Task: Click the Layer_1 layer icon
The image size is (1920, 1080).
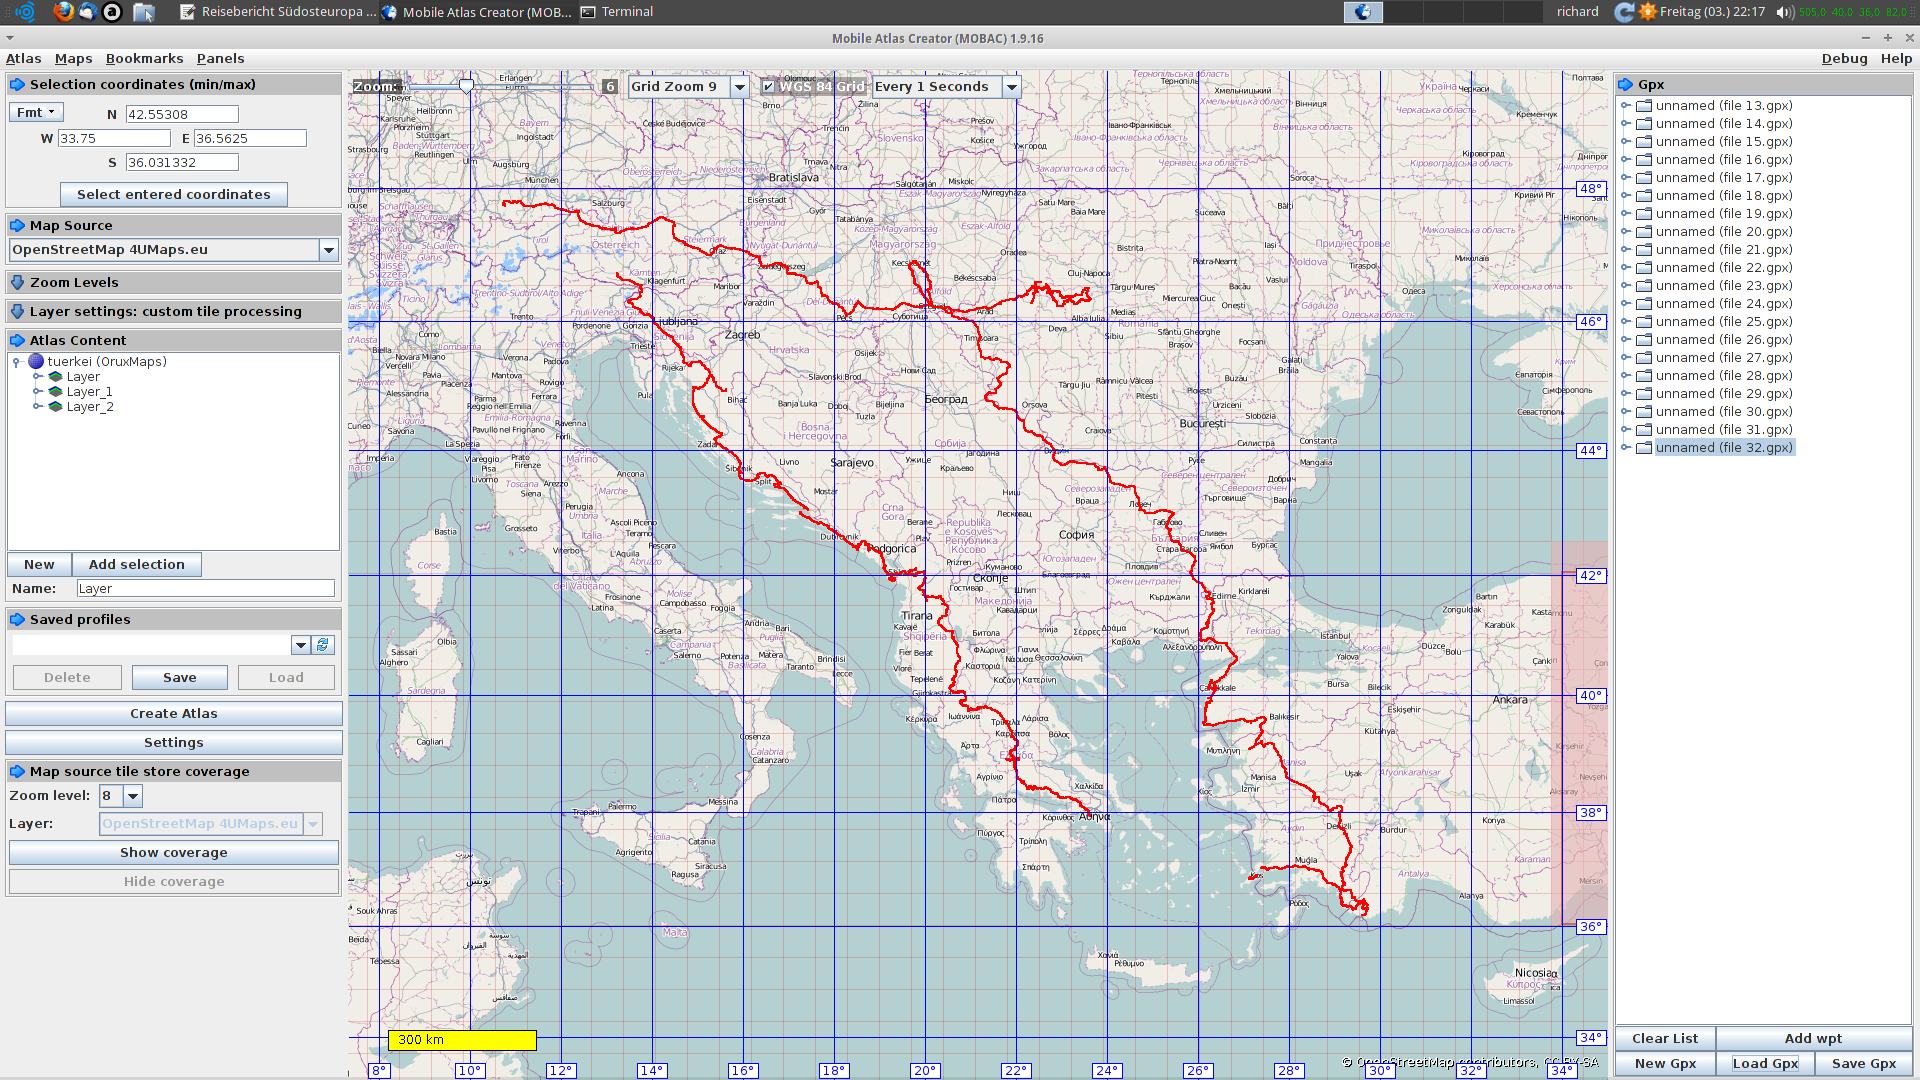Action: [55, 392]
